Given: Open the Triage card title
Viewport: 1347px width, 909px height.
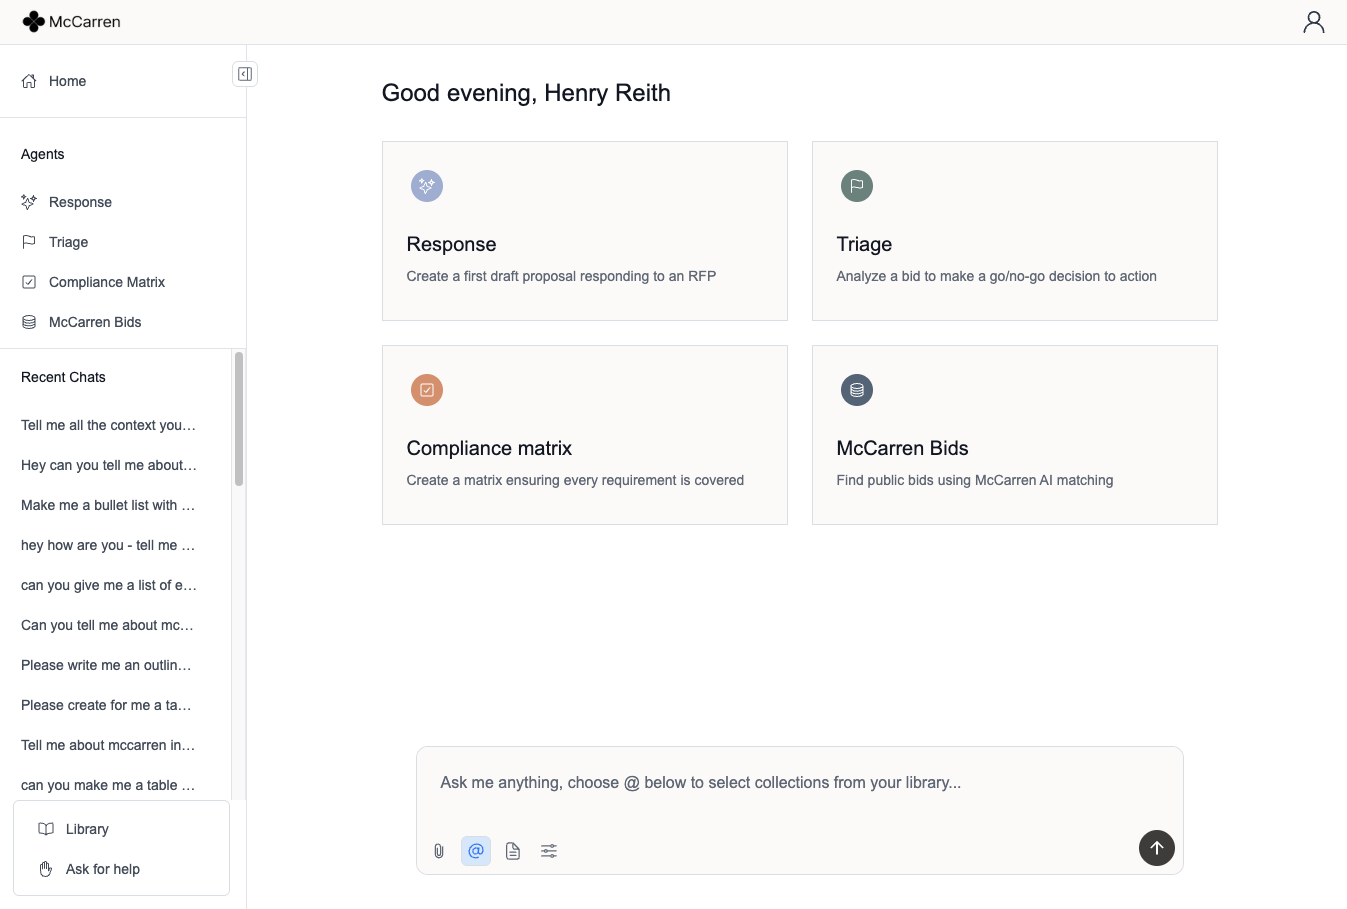Looking at the screenshot, I should pos(864,244).
